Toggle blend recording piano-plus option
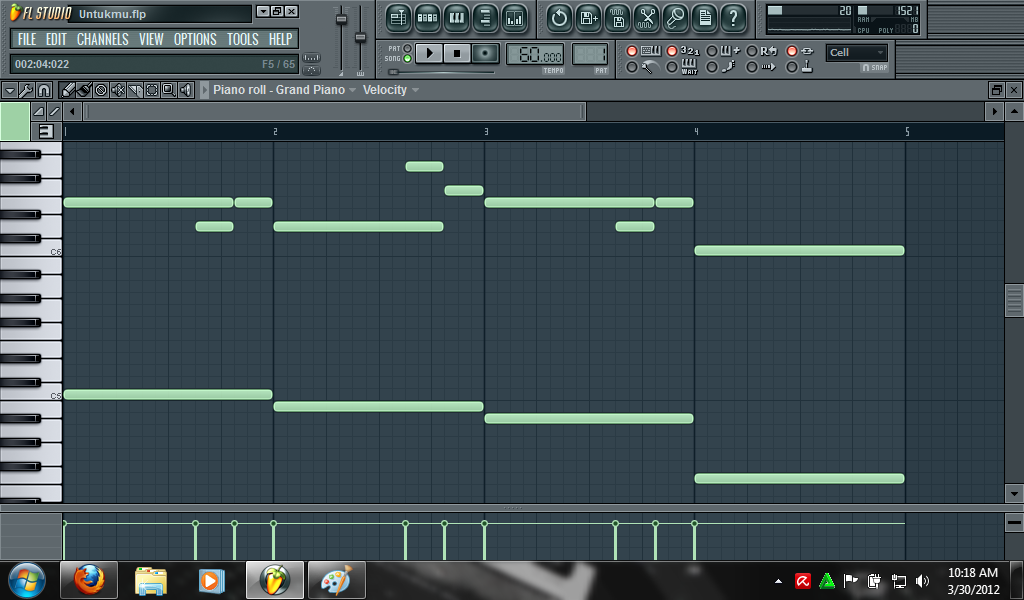 (712, 51)
